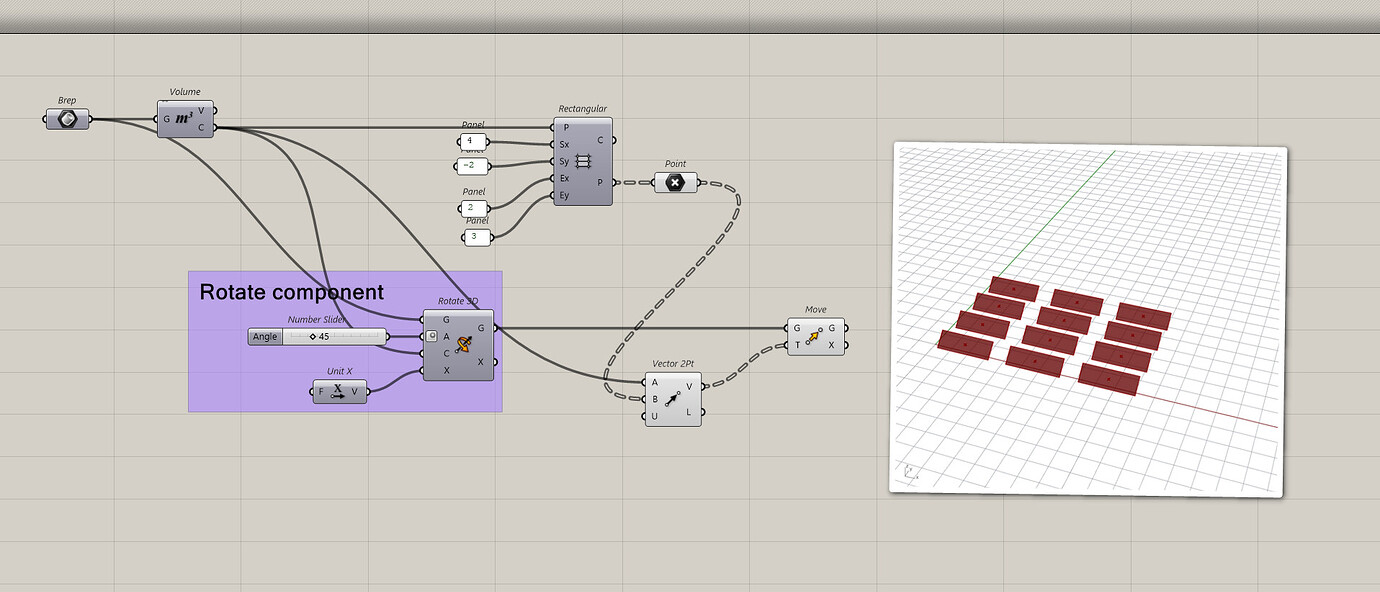Click the B input of Vector 2Pt
The image size is (1380, 592).
point(655,399)
